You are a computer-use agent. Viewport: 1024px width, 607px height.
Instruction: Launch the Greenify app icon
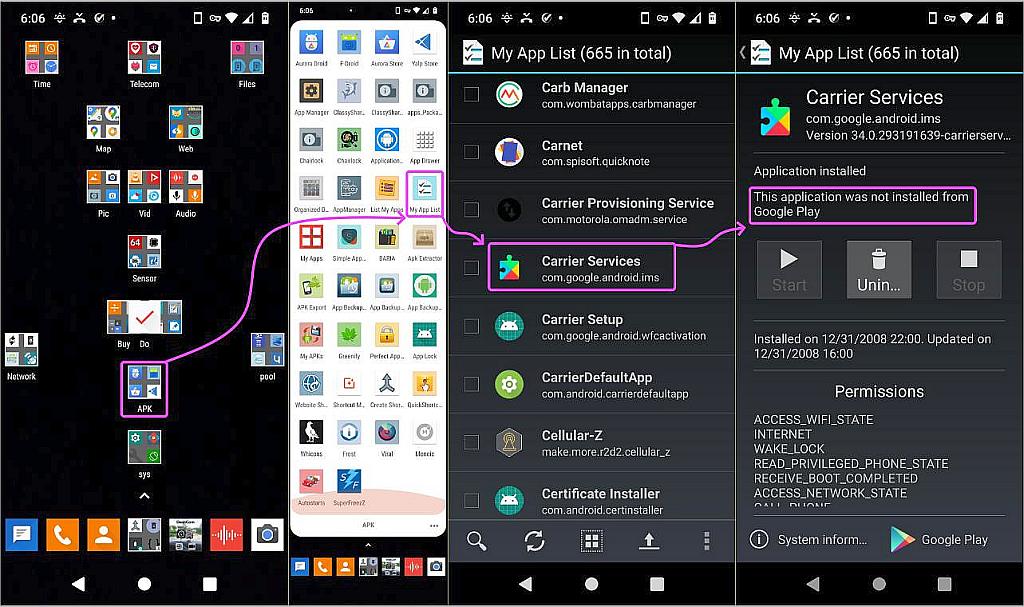(x=349, y=335)
